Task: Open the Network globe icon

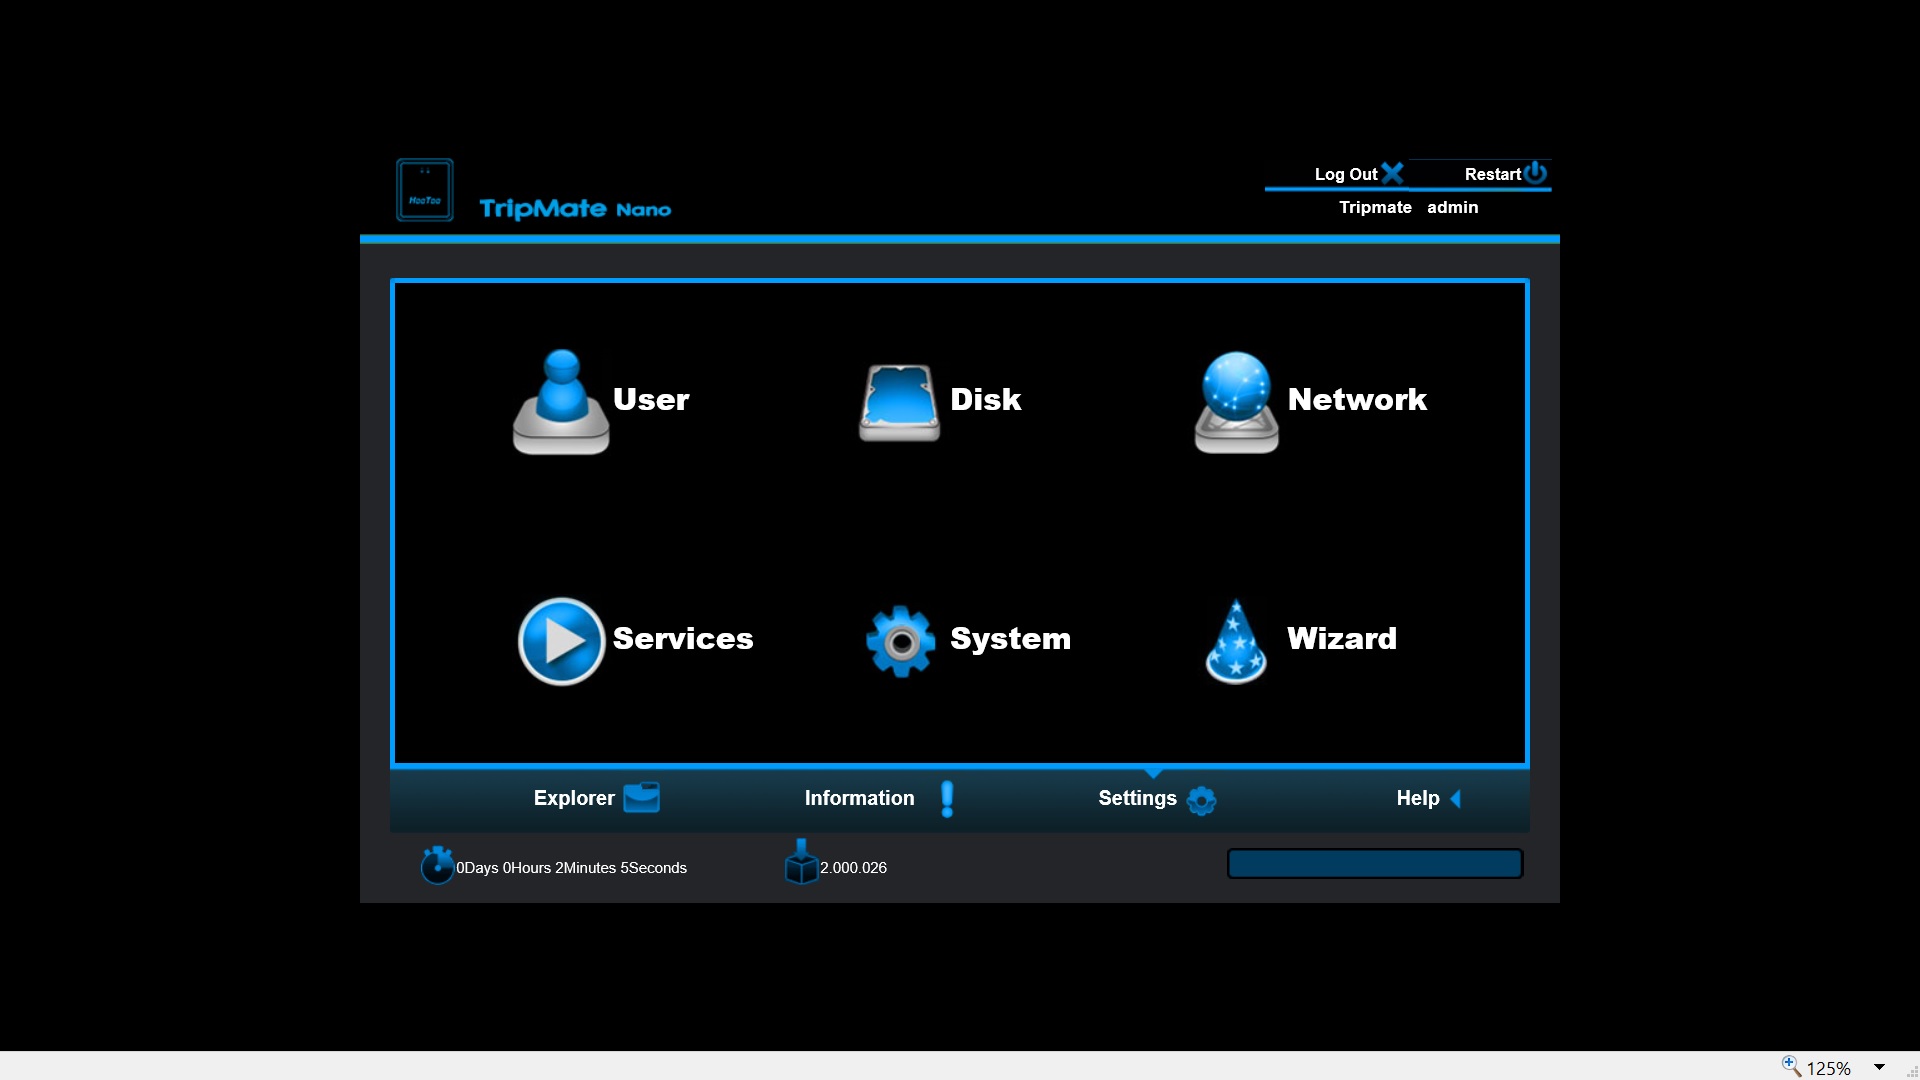Action: tap(1236, 401)
